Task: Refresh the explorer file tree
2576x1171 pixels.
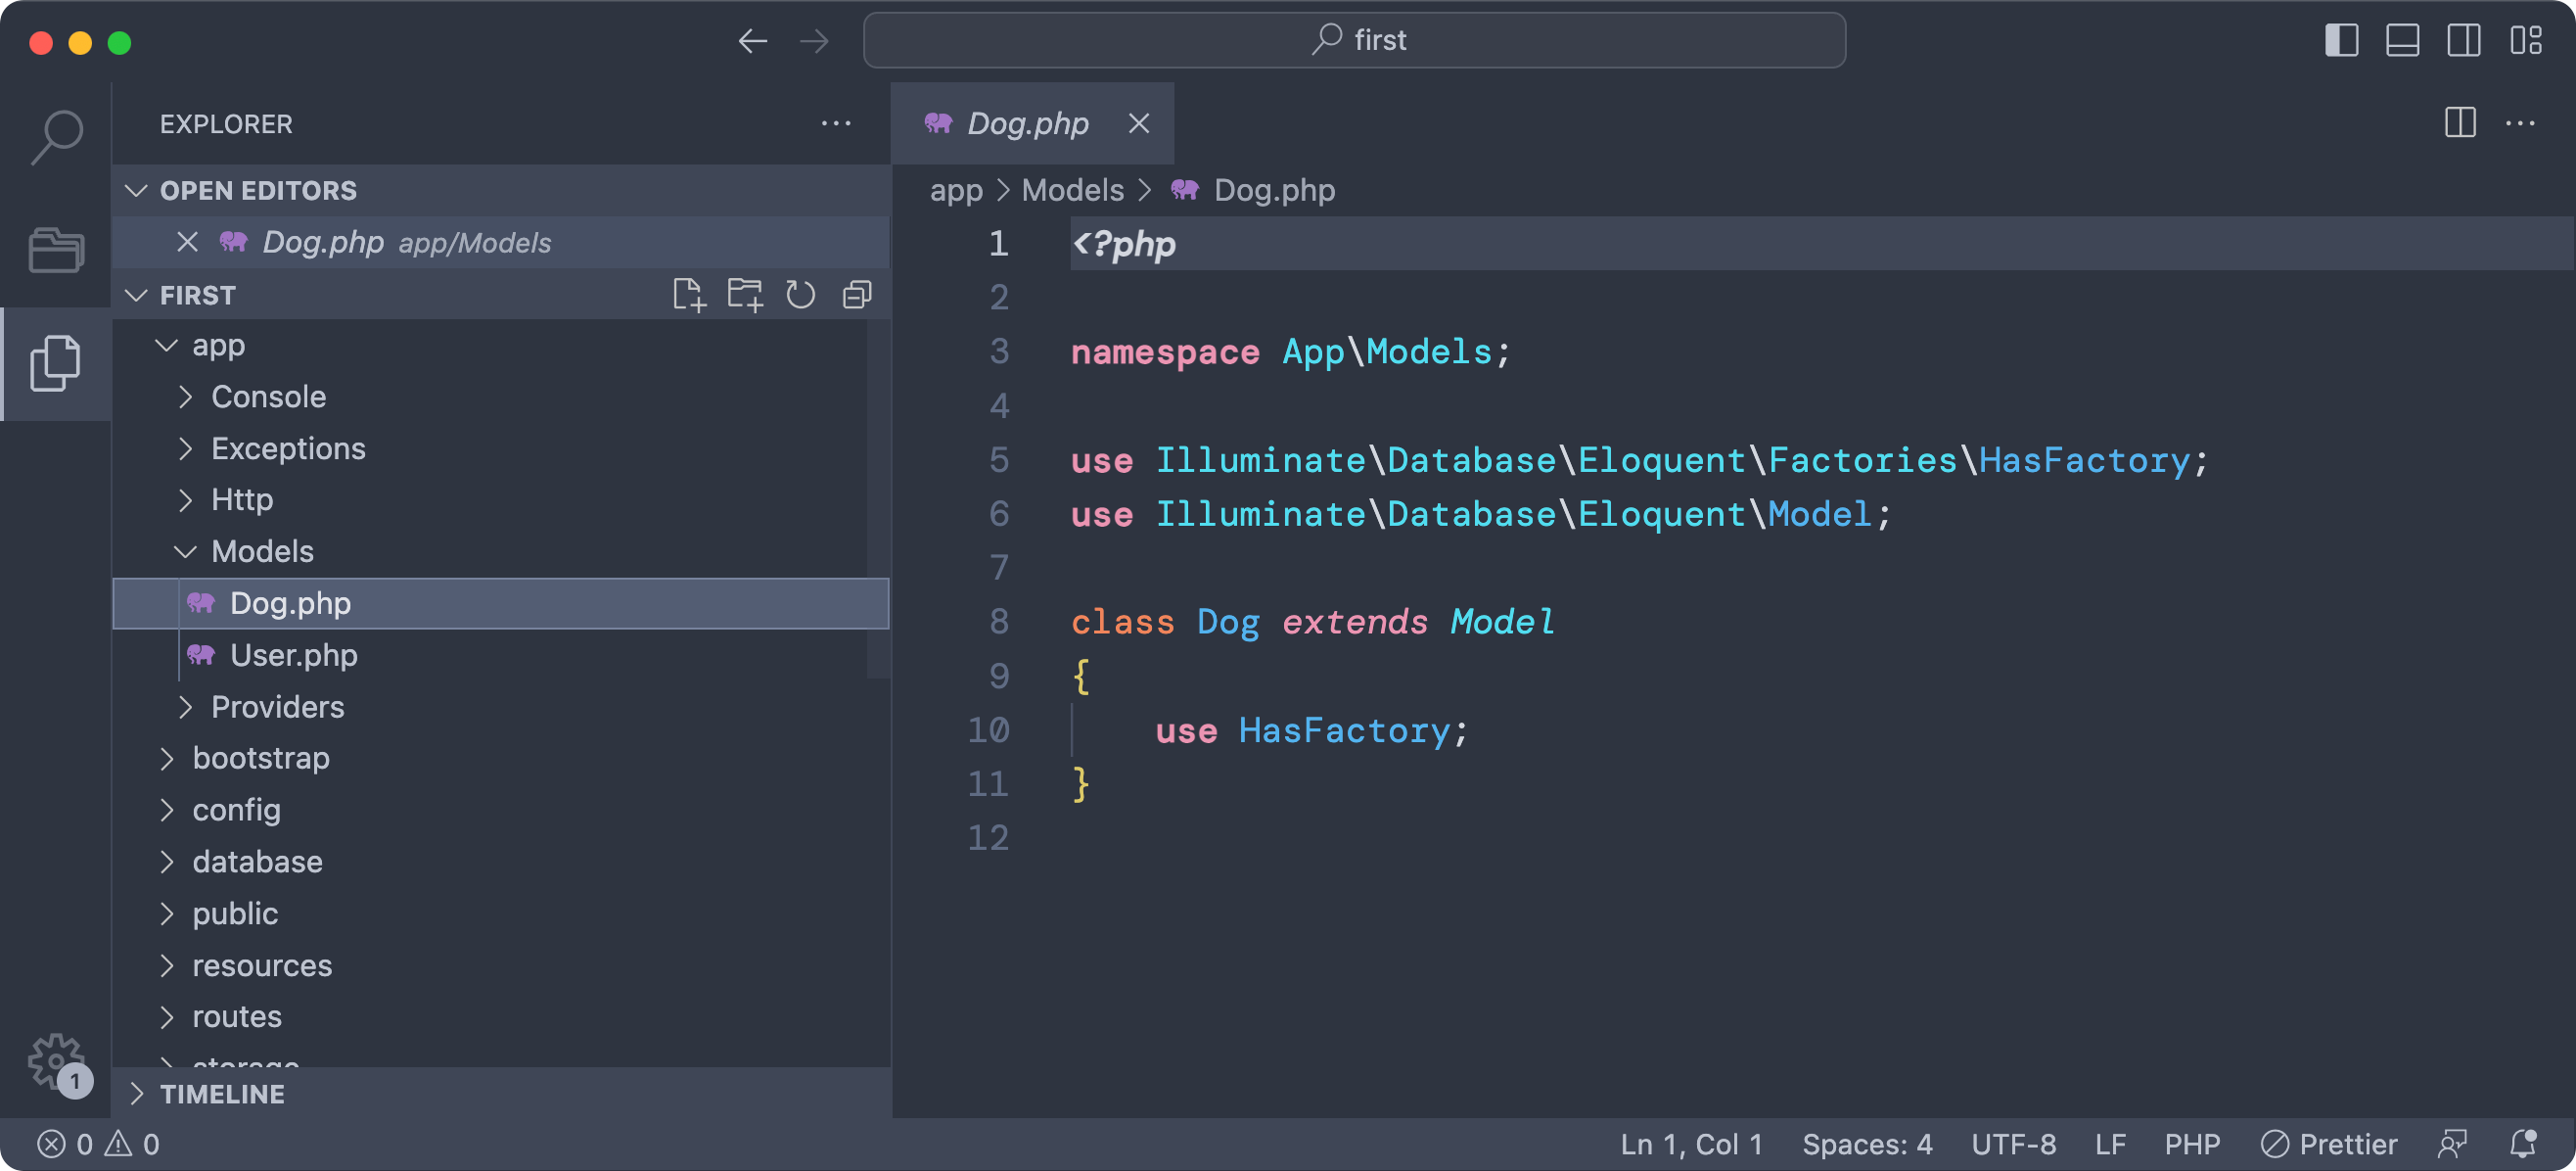Action: pyautogui.click(x=800, y=295)
